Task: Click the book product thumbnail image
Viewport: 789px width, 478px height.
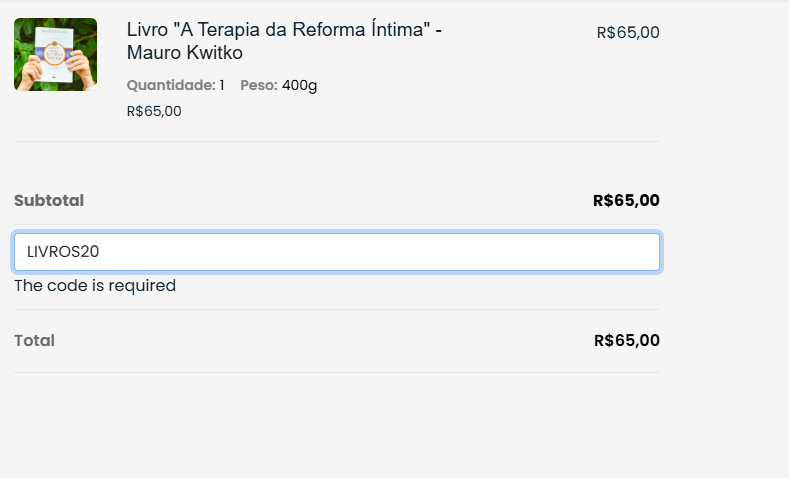Action: pyautogui.click(x=55, y=55)
